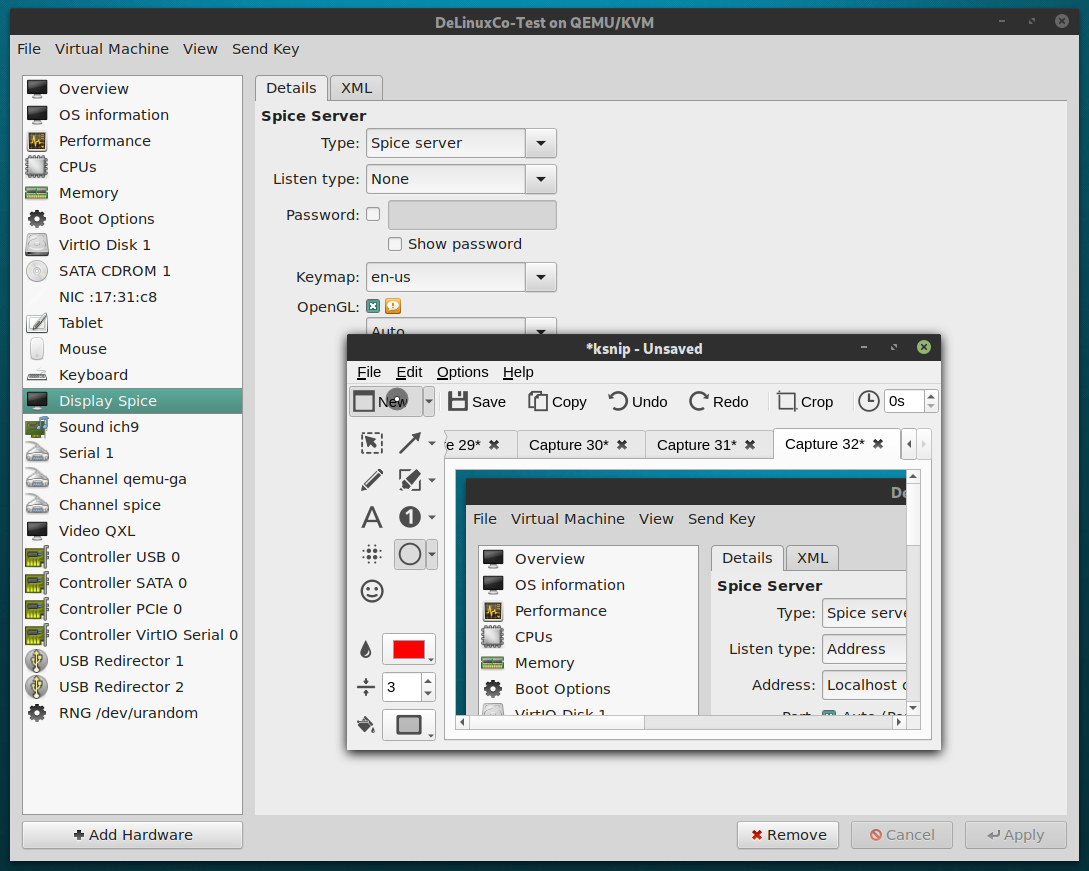Open Send Key menu in main window
The image size is (1089, 871).
pos(265,49)
